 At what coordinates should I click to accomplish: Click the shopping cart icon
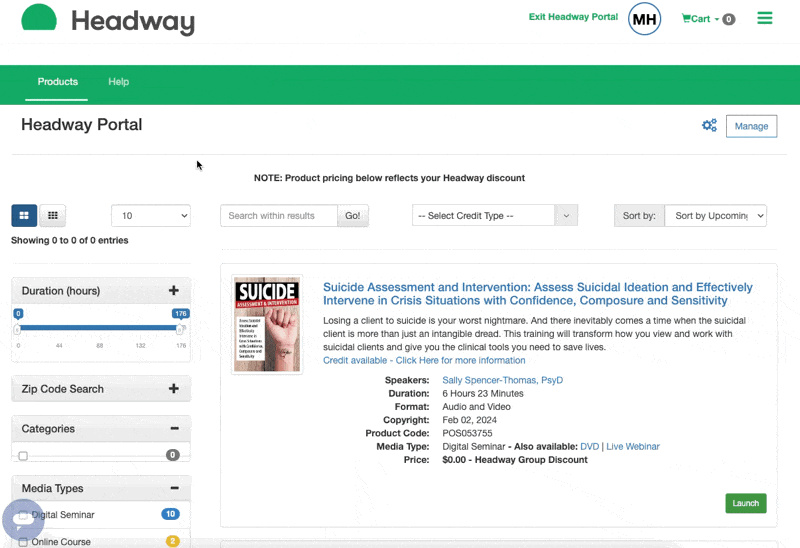[686, 18]
